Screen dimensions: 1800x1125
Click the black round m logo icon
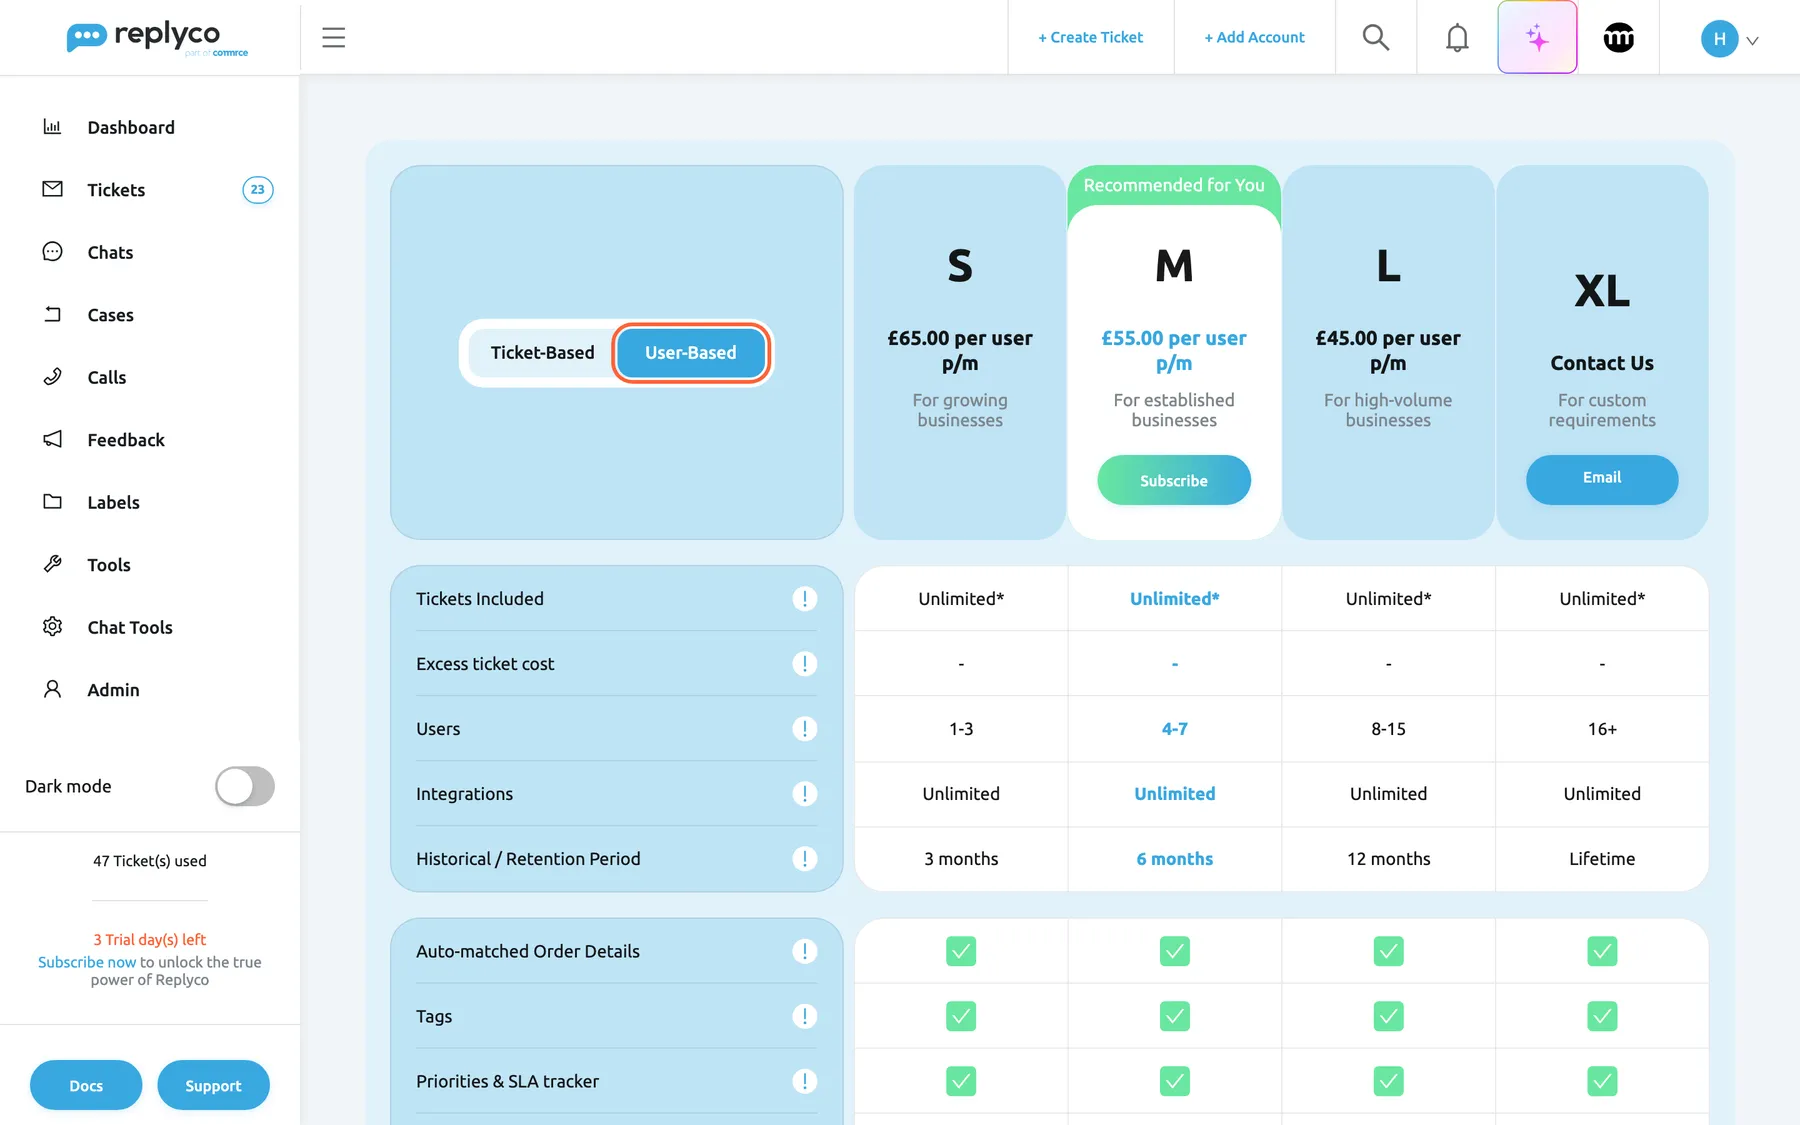[1618, 38]
